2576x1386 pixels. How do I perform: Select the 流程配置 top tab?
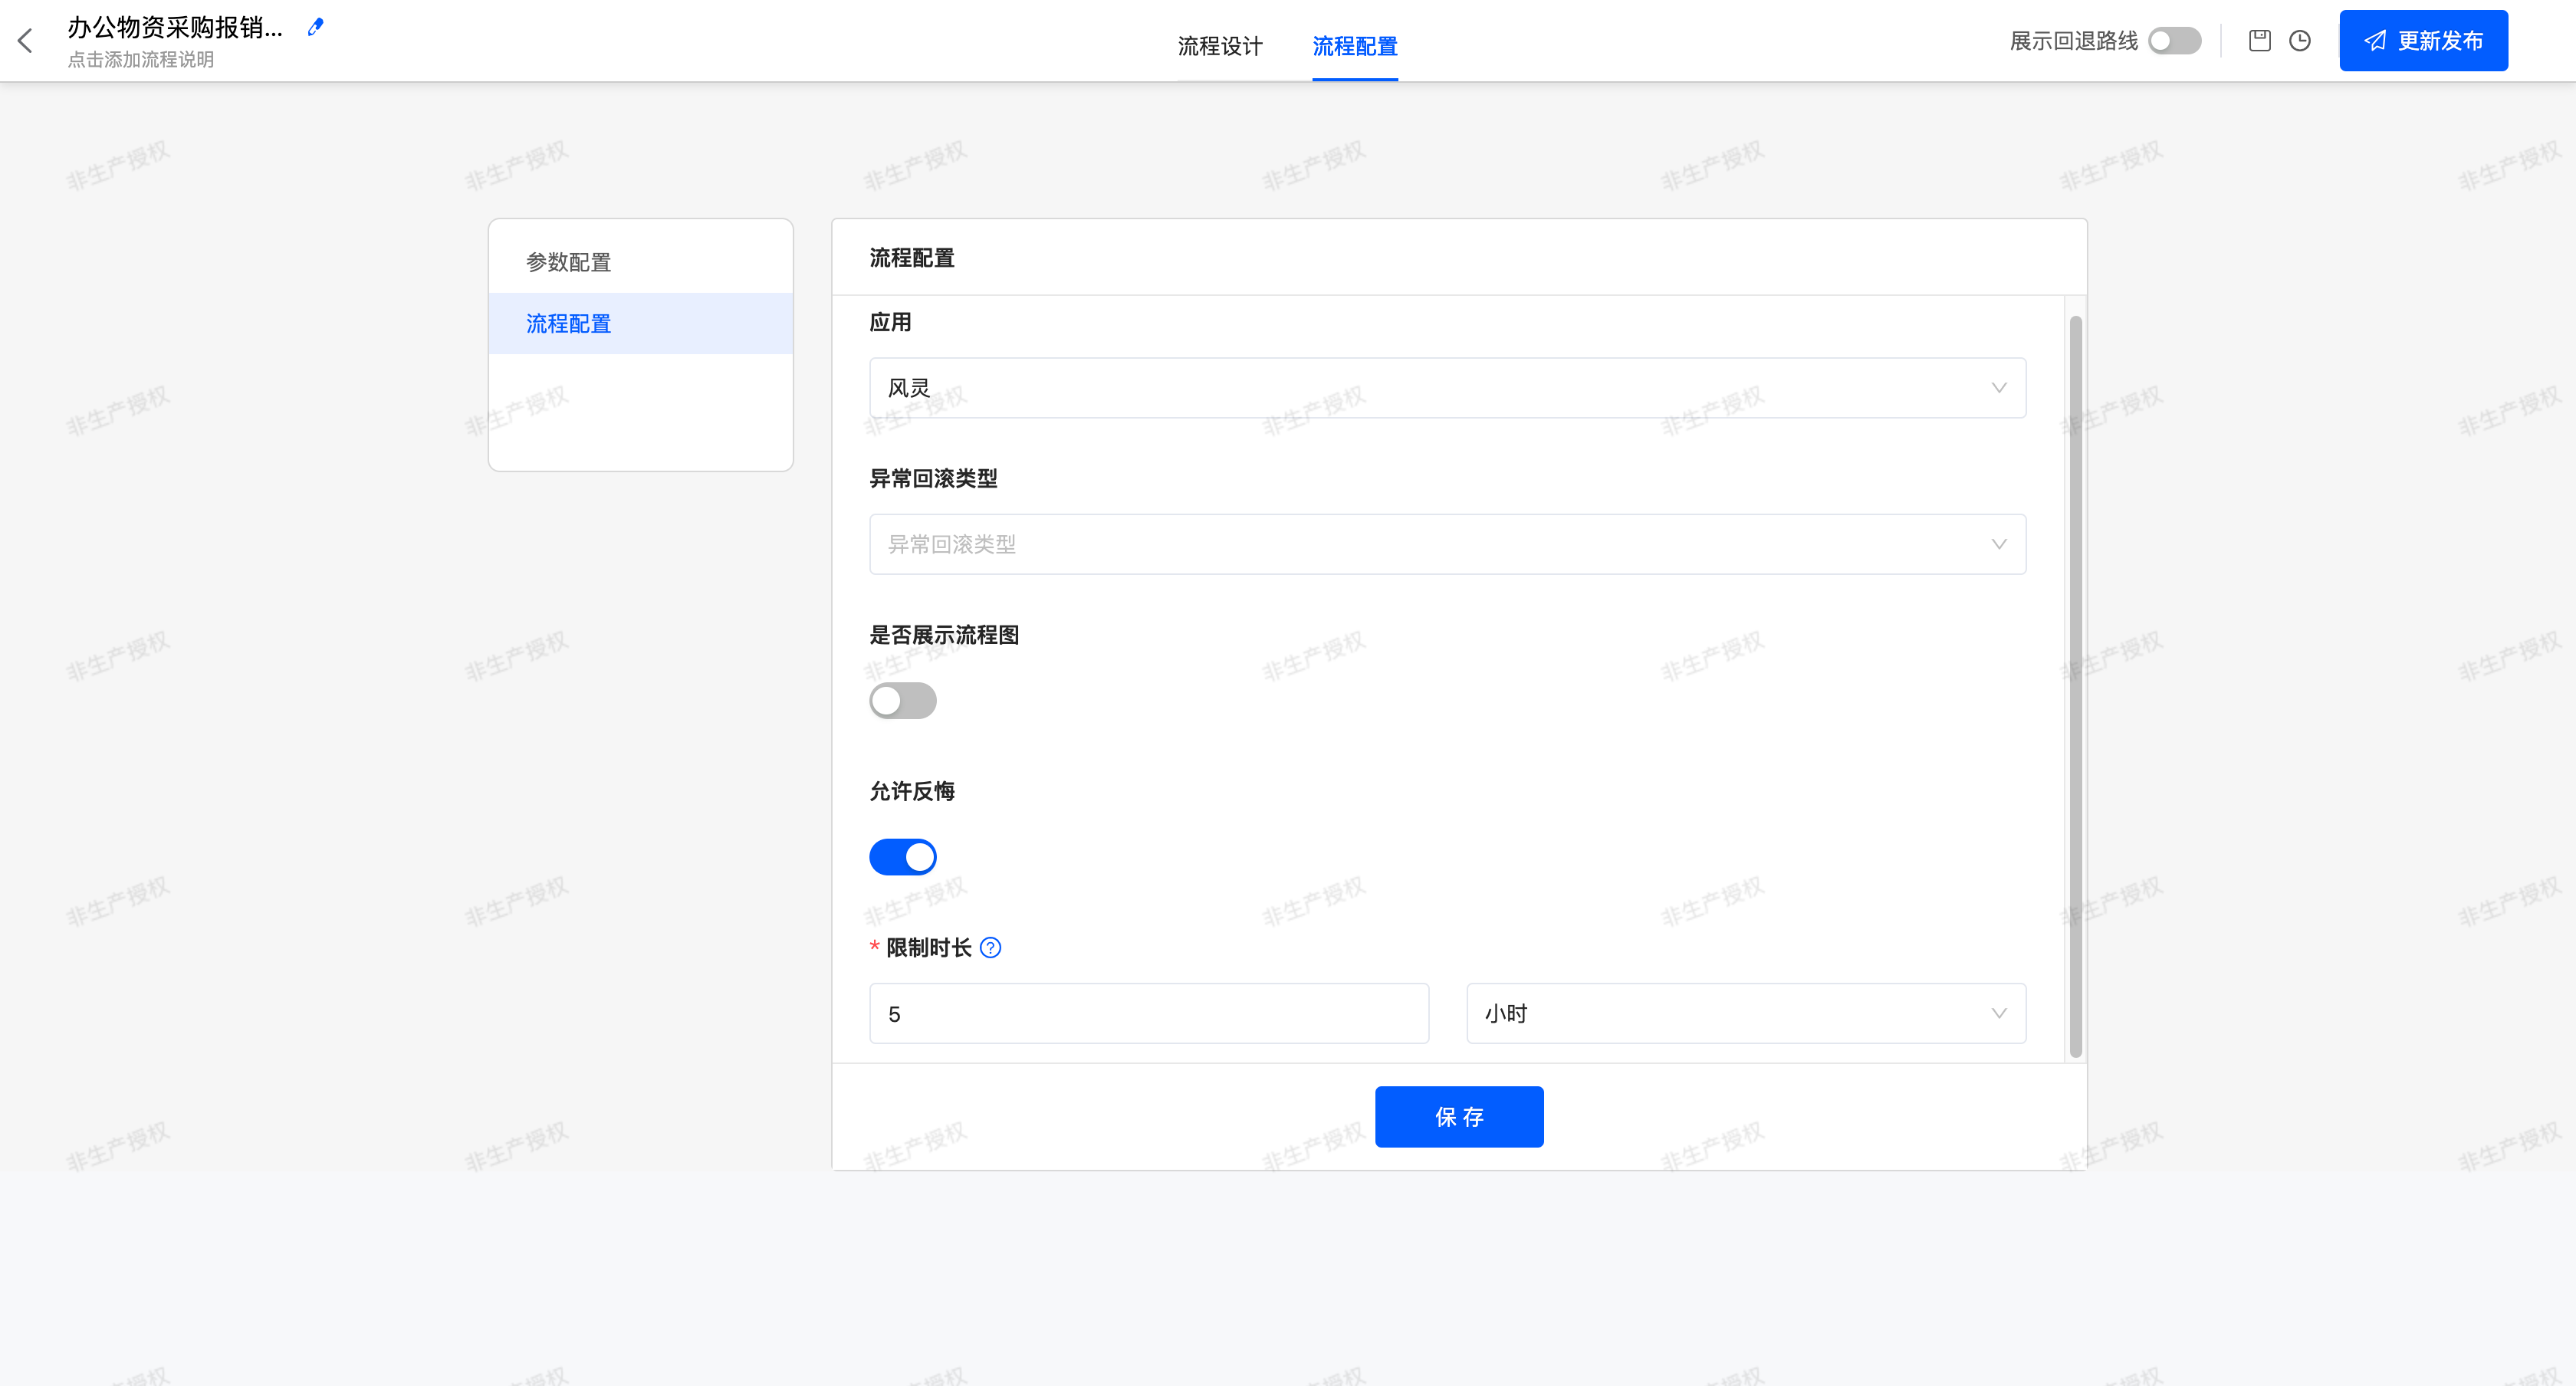click(1354, 46)
